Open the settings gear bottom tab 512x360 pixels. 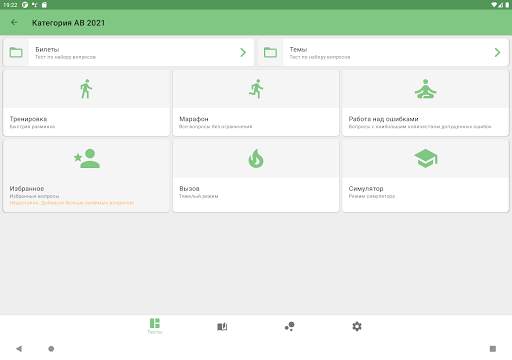[357, 326]
